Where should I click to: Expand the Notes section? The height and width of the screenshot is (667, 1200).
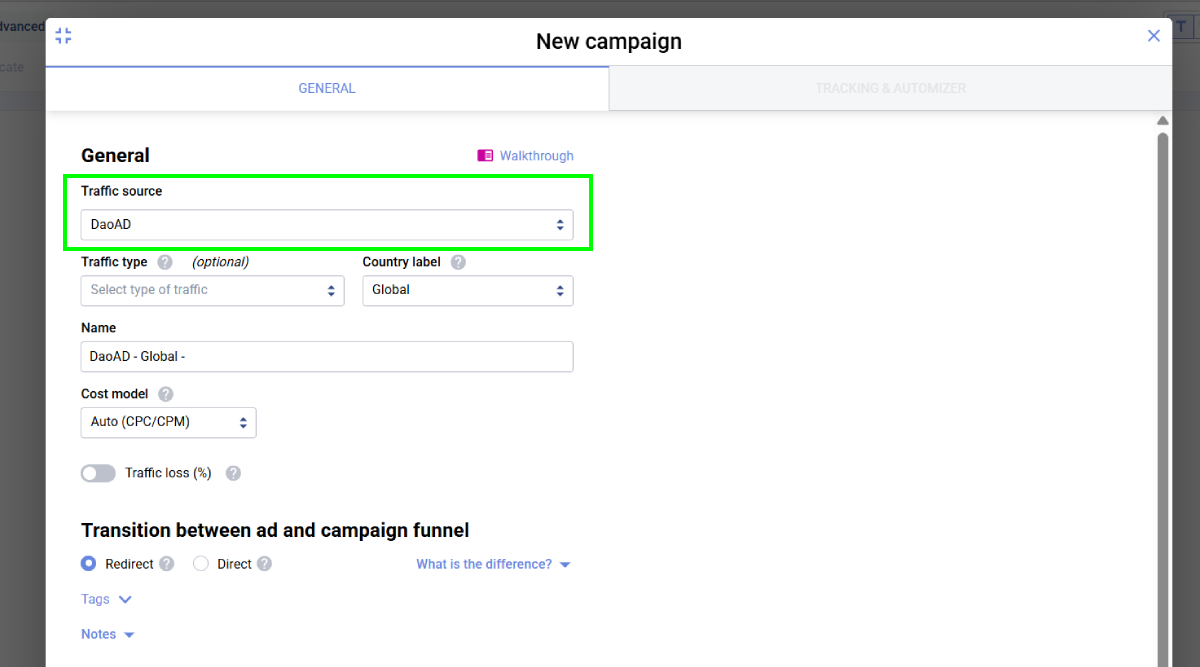coord(108,634)
